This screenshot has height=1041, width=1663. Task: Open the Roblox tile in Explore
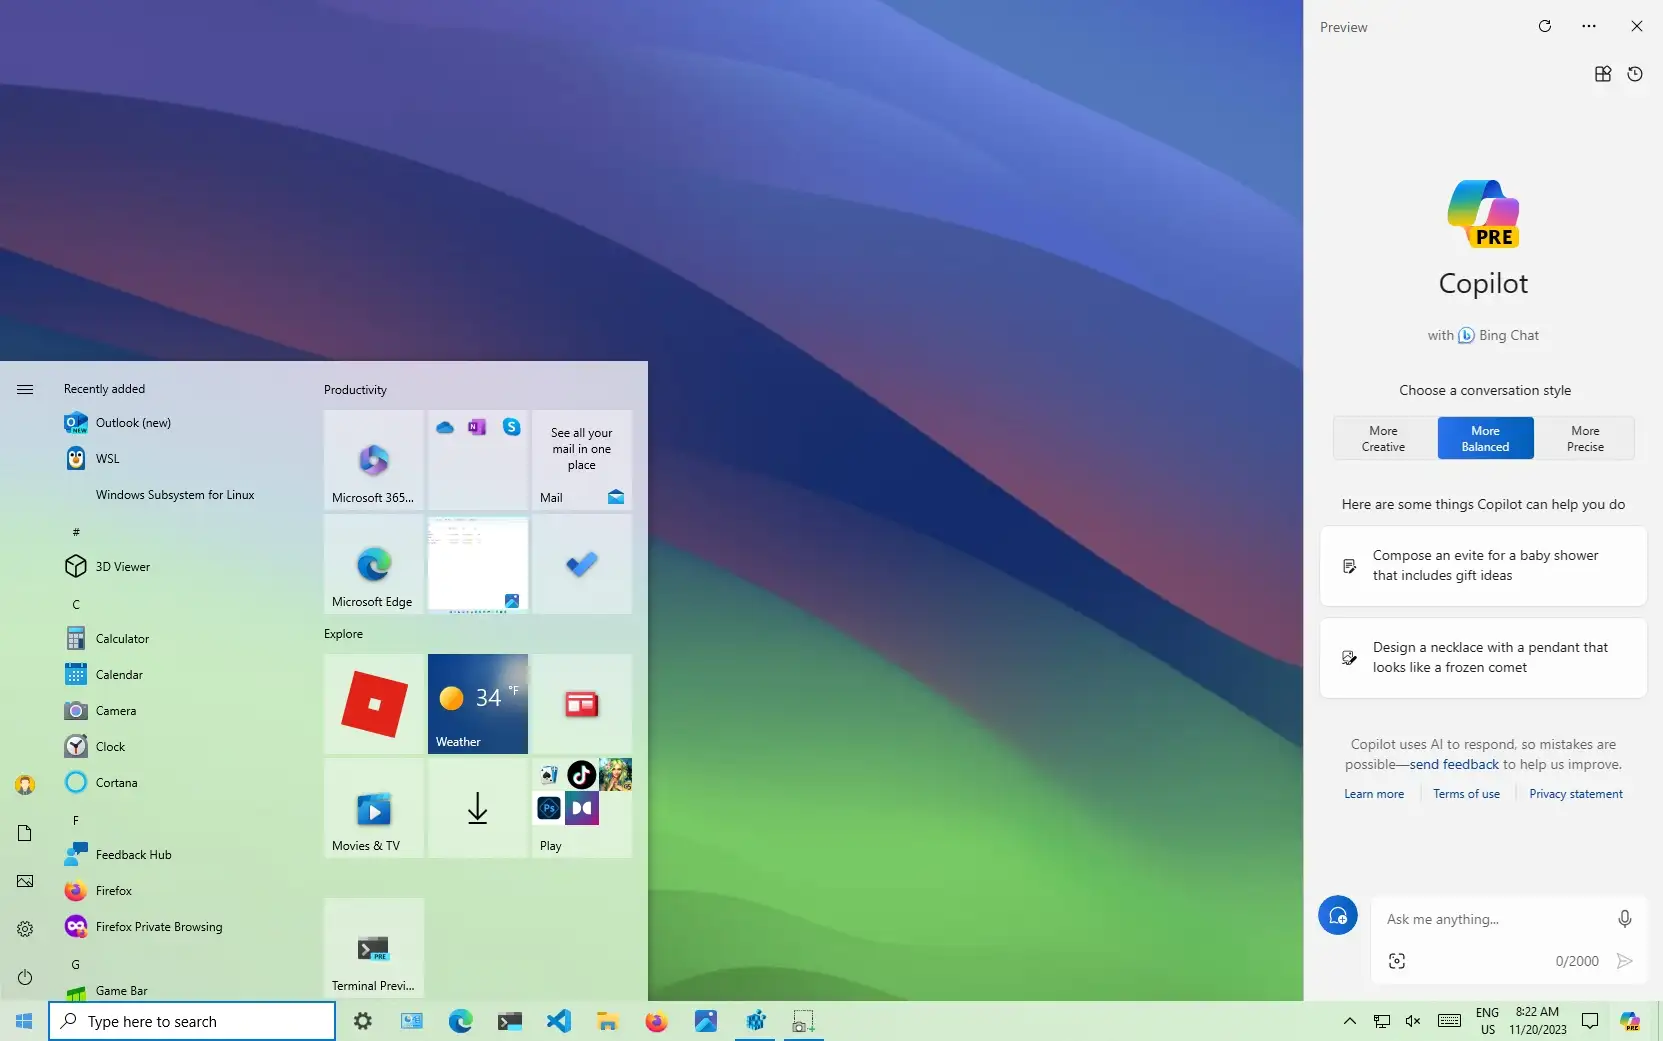point(374,703)
